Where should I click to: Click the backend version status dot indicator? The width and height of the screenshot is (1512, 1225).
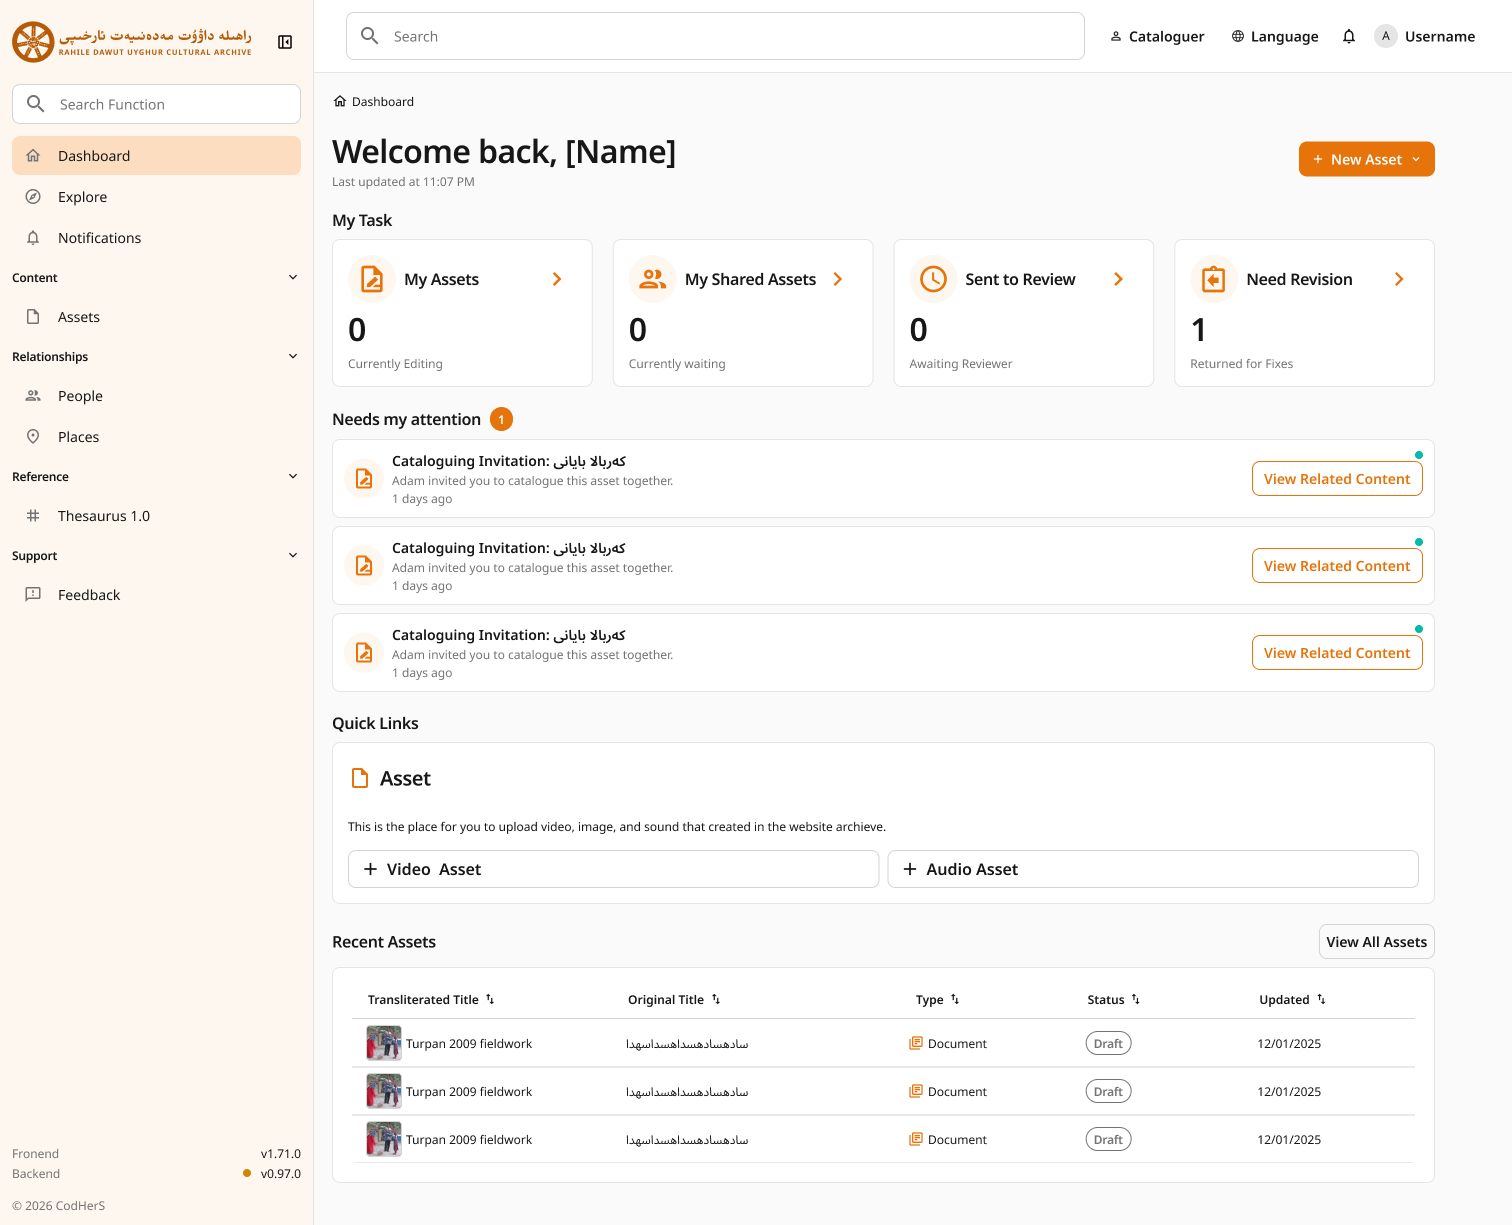click(x=246, y=1173)
